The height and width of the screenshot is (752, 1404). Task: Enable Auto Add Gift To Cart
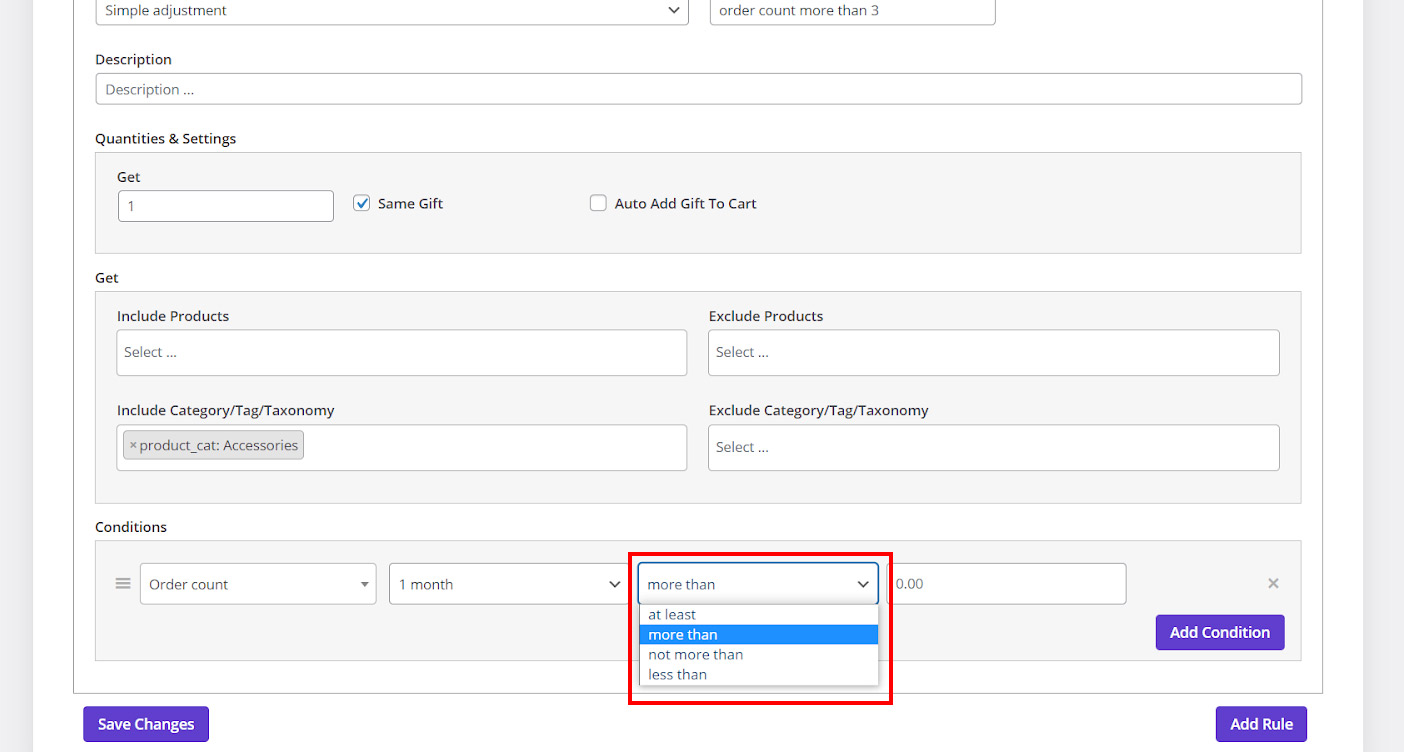tap(598, 203)
